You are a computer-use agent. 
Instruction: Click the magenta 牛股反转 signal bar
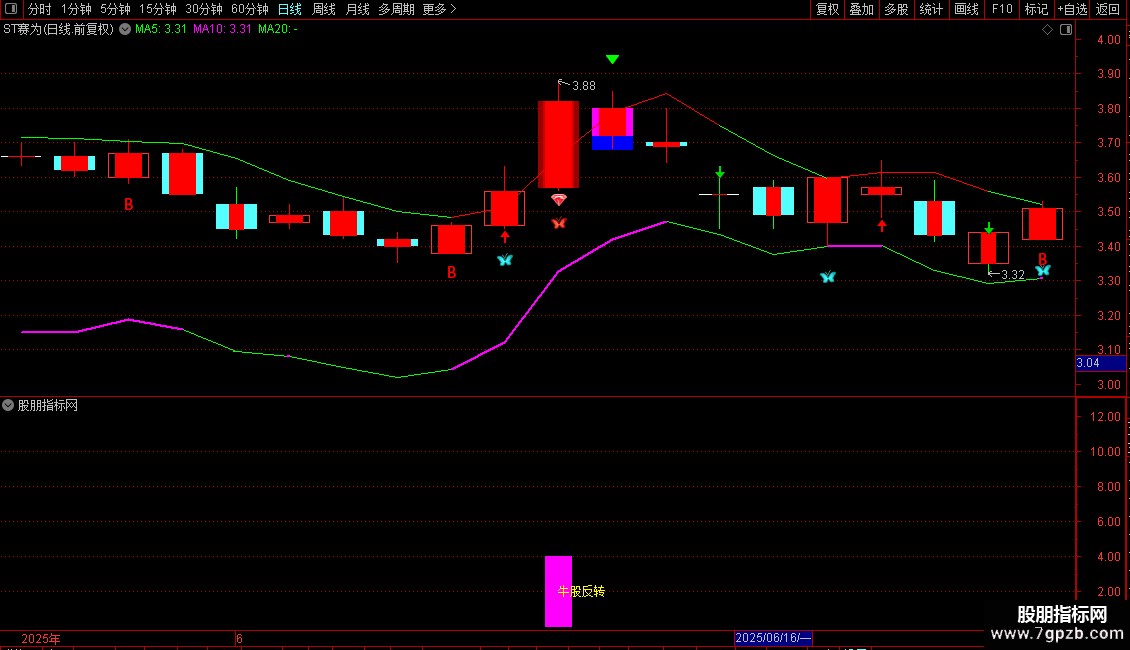[x=558, y=591]
